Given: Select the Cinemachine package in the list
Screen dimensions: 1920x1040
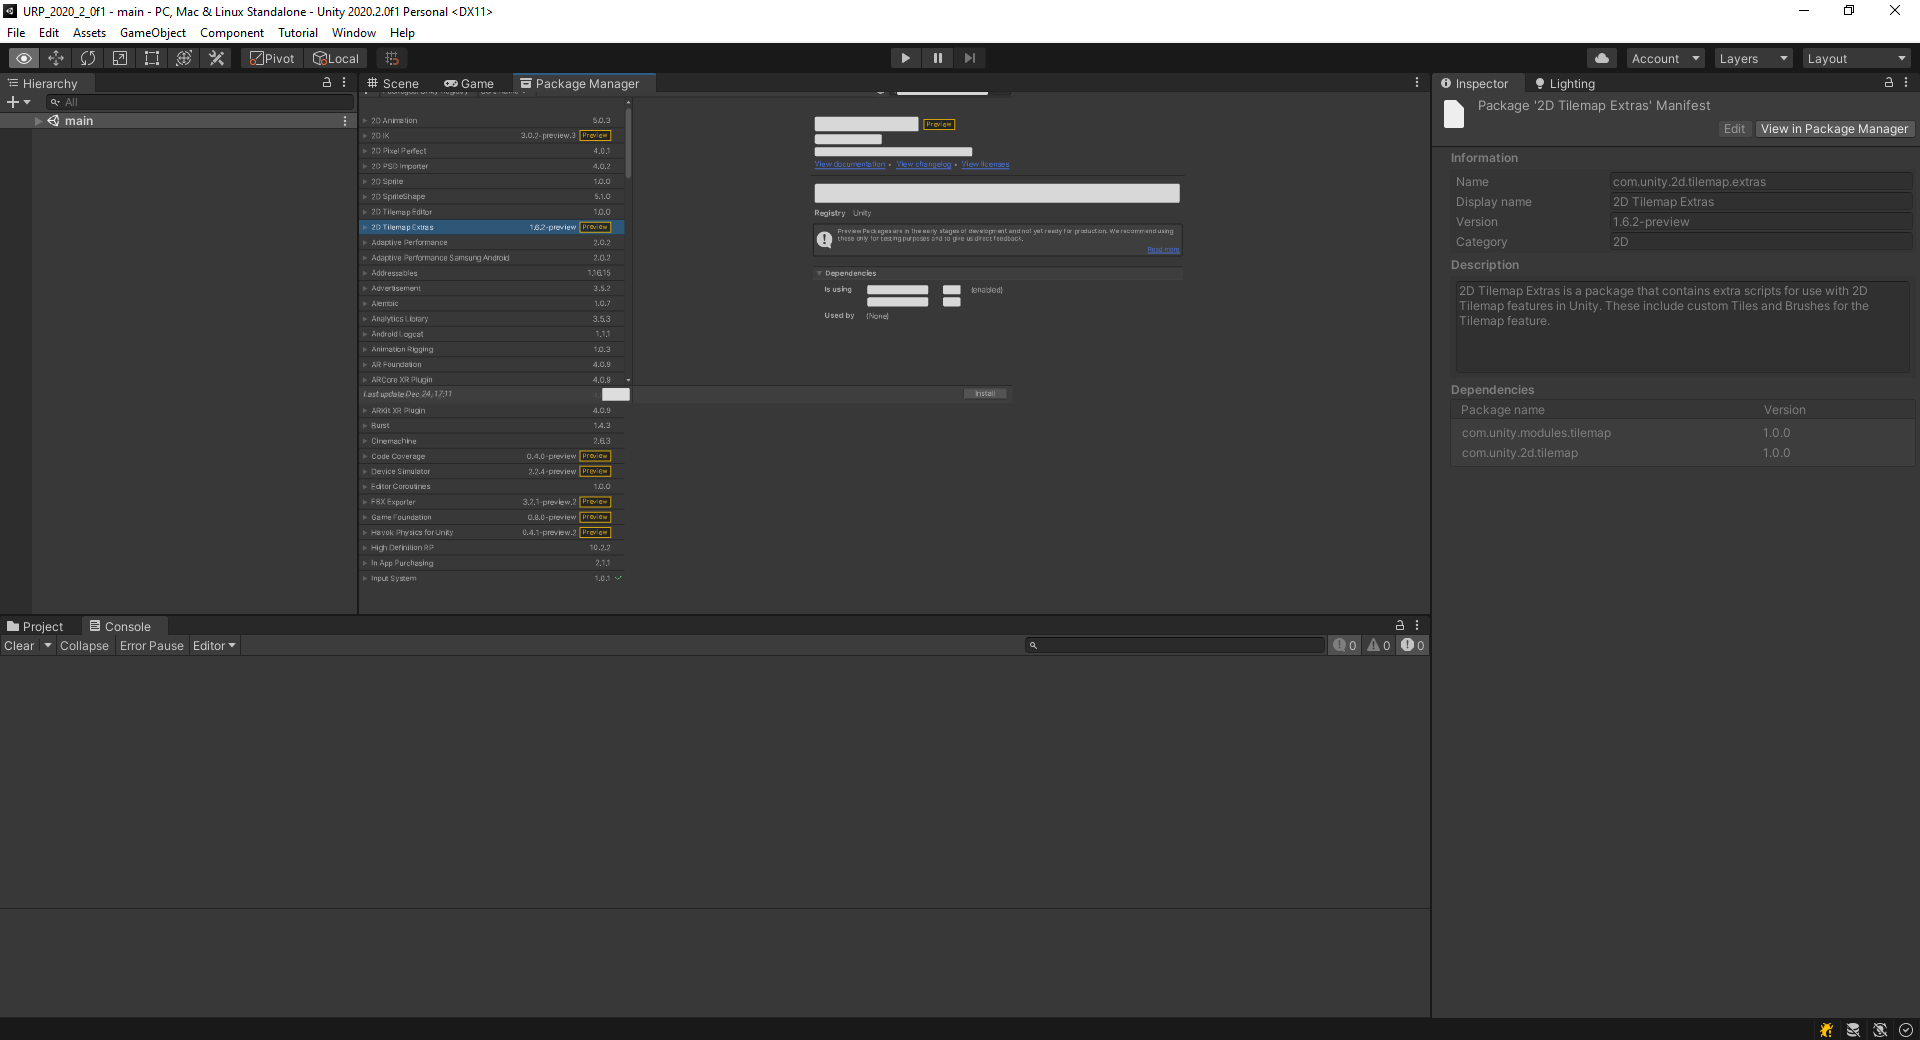Looking at the screenshot, I should tap(492, 441).
